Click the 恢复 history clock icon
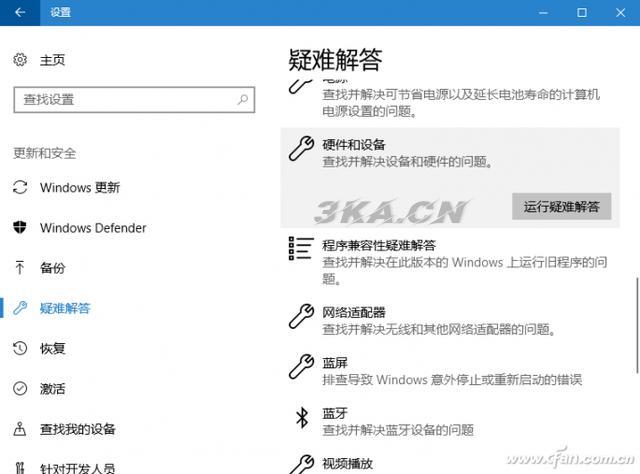640x474 pixels. coord(20,348)
